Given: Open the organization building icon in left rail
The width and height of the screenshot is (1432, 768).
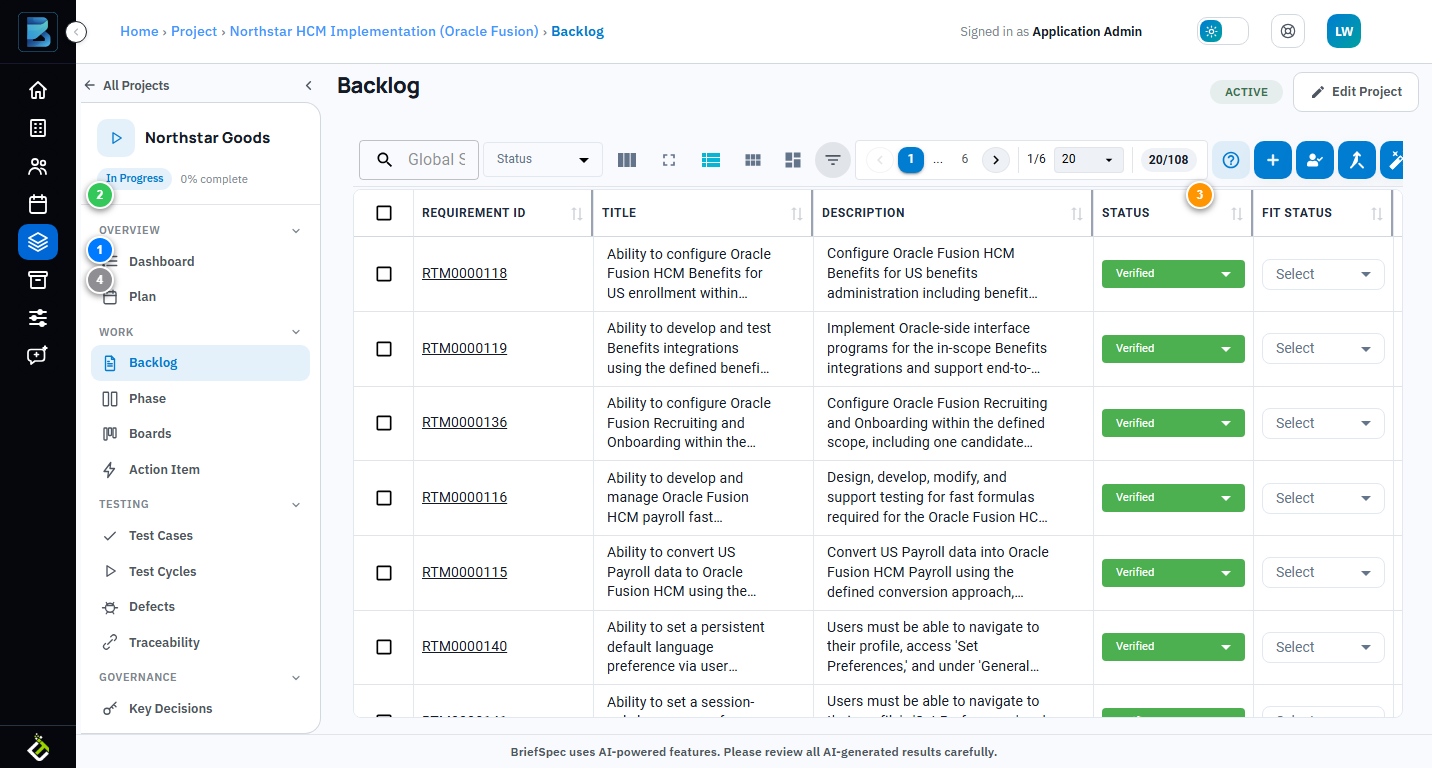Looking at the screenshot, I should point(38,128).
